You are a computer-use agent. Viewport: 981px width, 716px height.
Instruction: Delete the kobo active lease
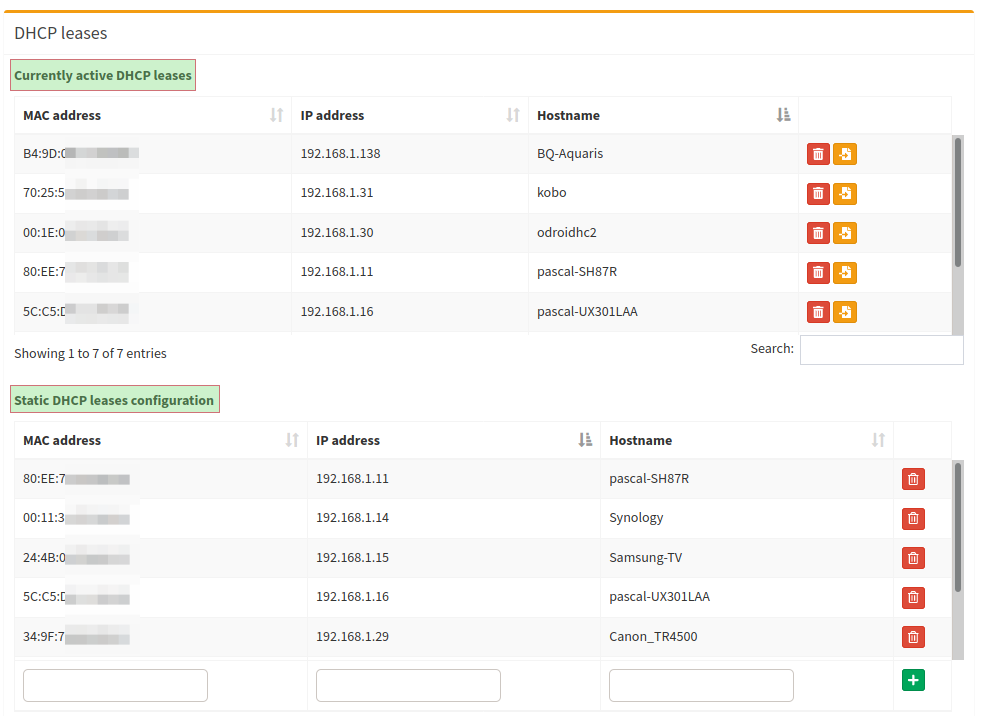[x=818, y=193]
